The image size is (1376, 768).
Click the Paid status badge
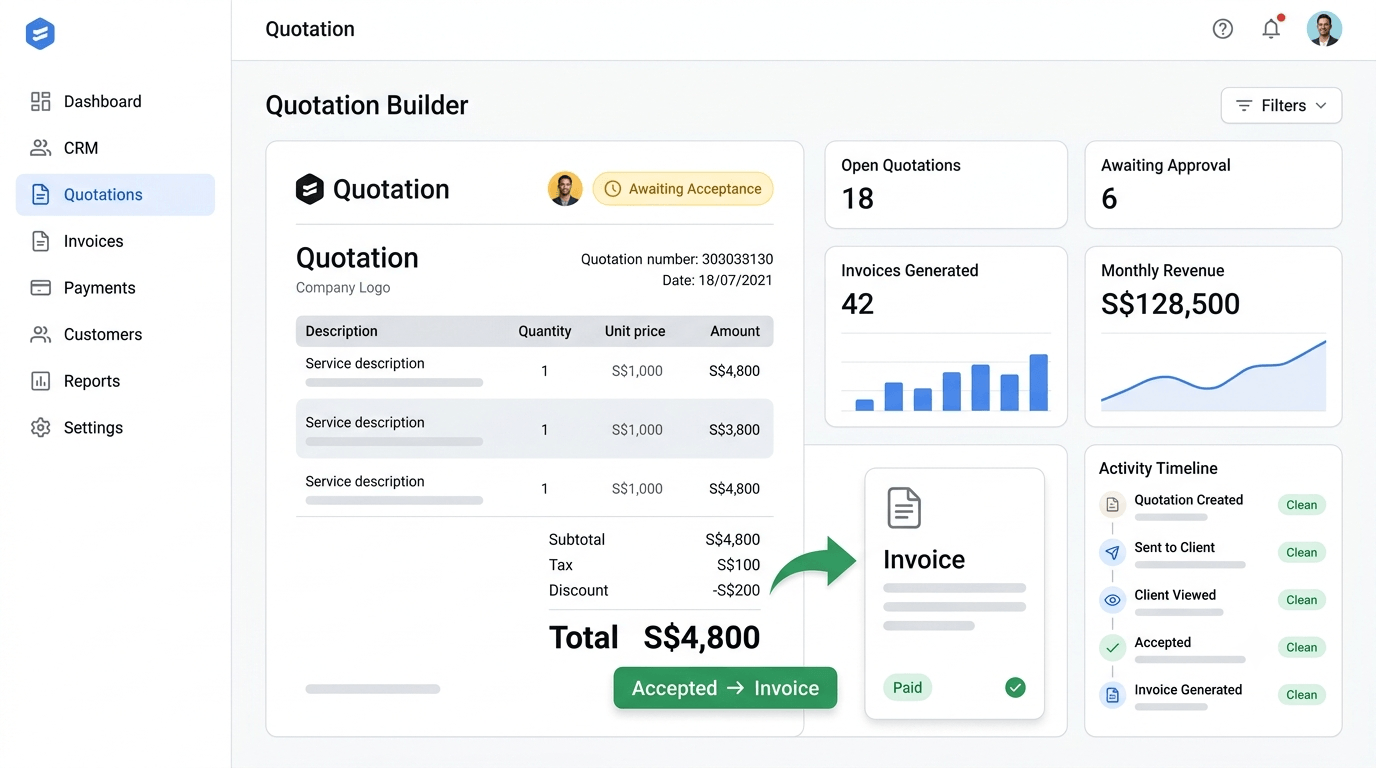[x=907, y=687]
